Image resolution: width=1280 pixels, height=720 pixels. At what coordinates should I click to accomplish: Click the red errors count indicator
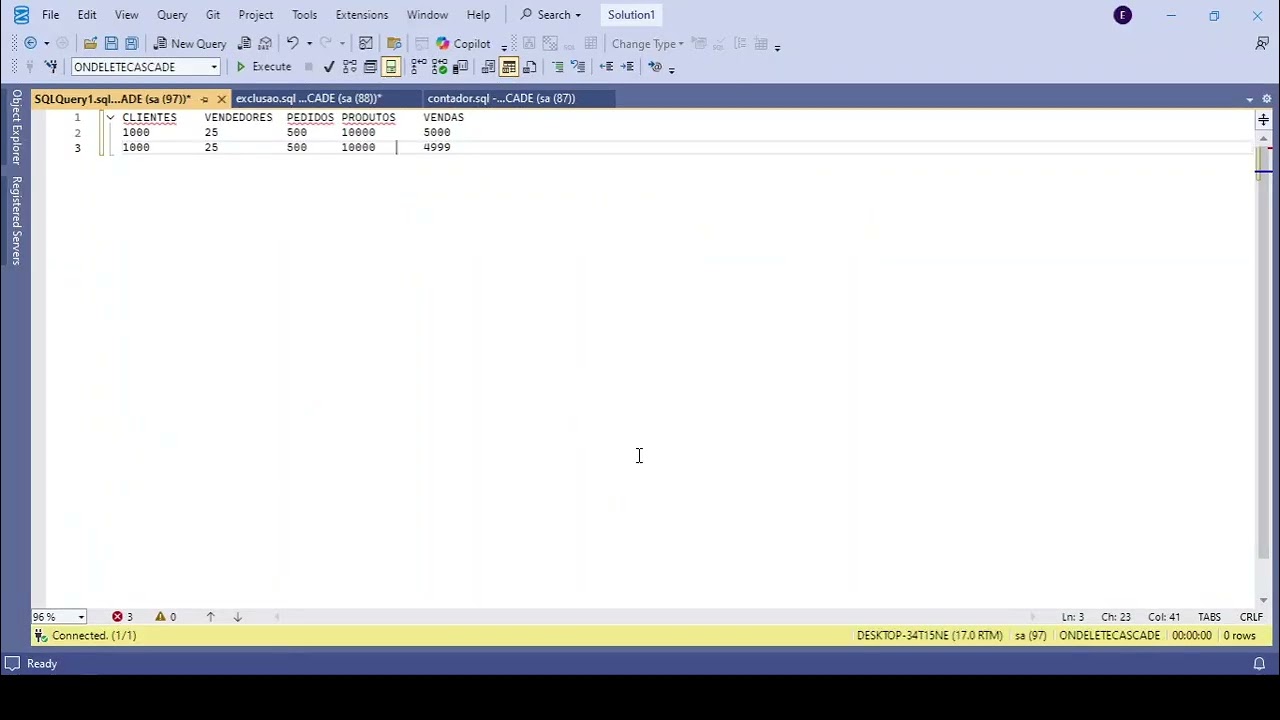point(122,617)
